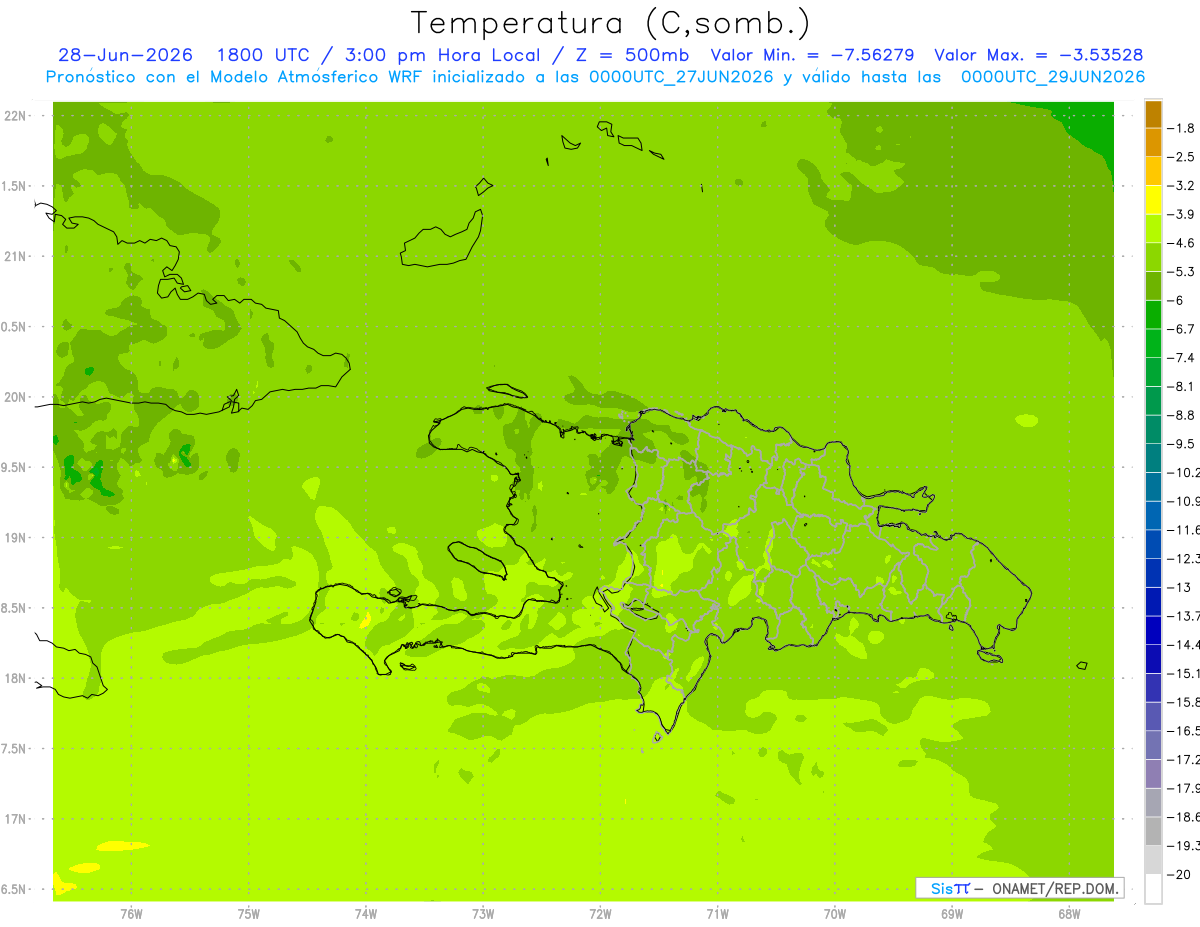Click the "69W" longitude axis label
The width and height of the screenshot is (1200, 927).
[952, 913]
